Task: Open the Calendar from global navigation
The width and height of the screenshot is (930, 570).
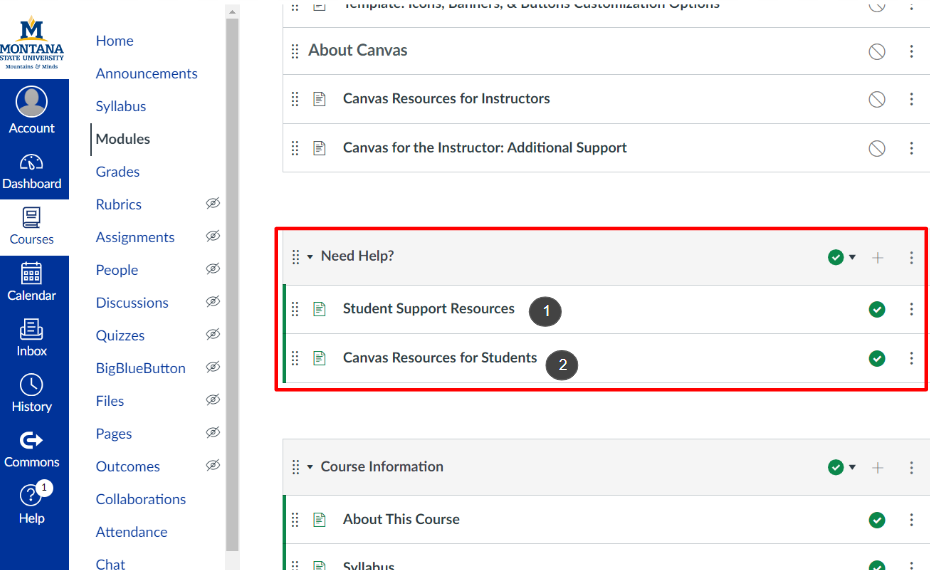Action: (x=31, y=282)
